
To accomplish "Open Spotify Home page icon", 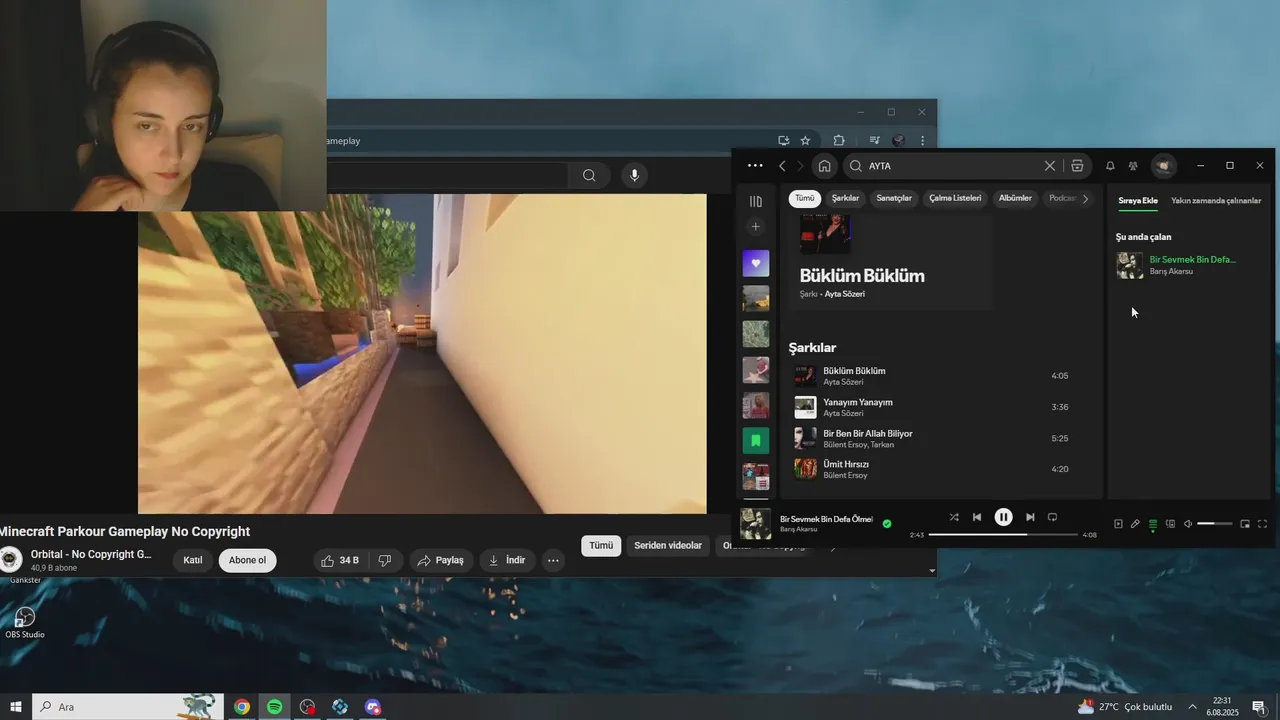I will pyautogui.click(x=824, y=166).
